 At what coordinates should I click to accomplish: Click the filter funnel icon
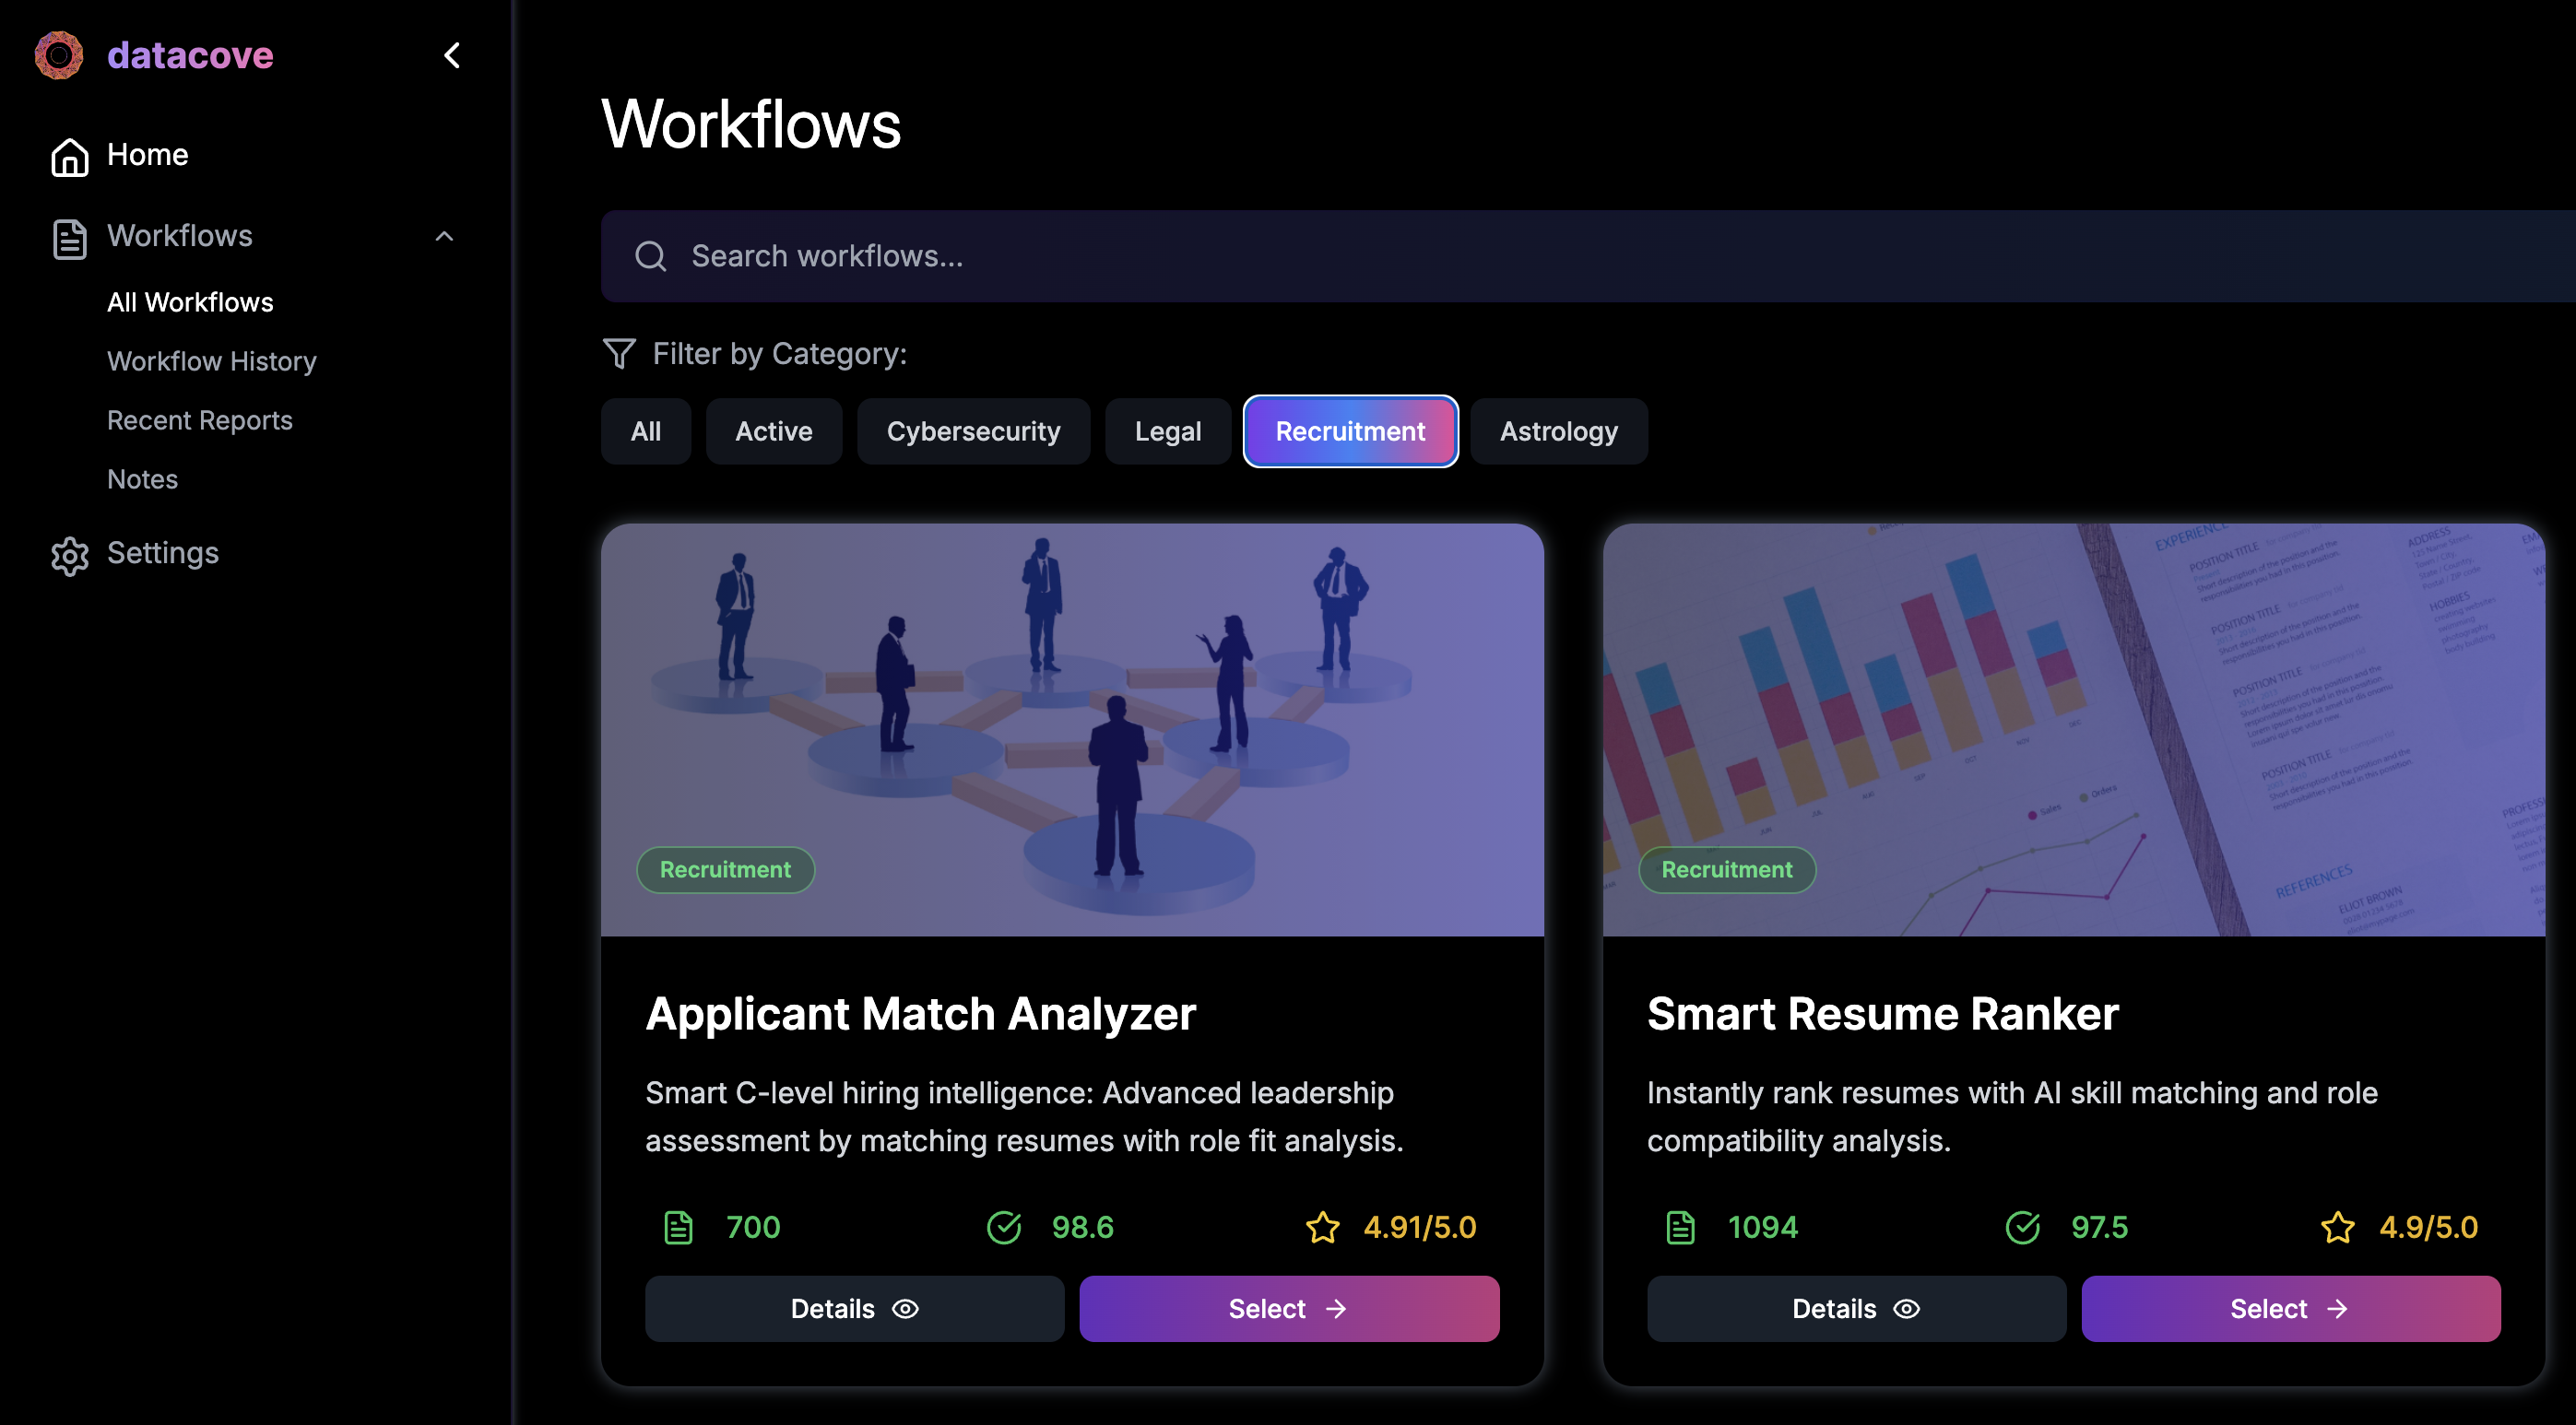tap(619, 353)
